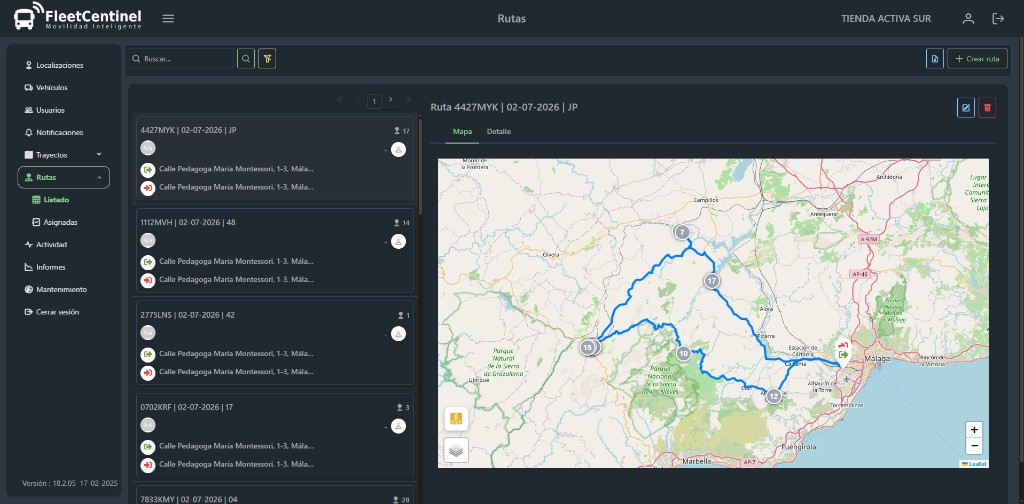Screen dimensions: 1024x504
Task: Go to the next page of routes
Action: coord(391,99)
